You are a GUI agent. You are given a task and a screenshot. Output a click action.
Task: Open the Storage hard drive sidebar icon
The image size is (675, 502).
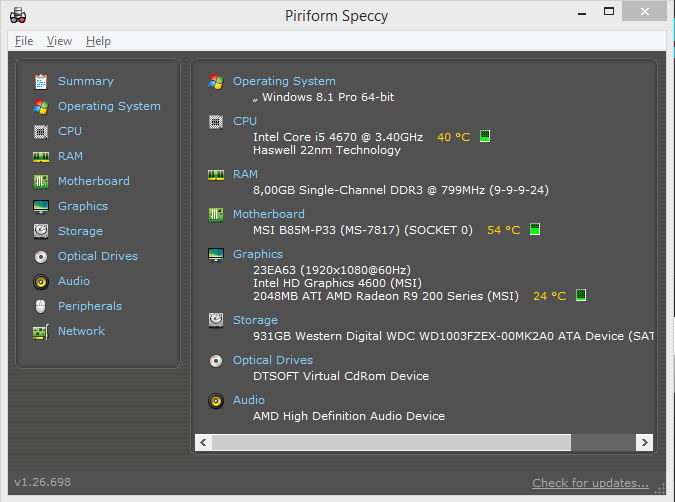click(41, 231)
